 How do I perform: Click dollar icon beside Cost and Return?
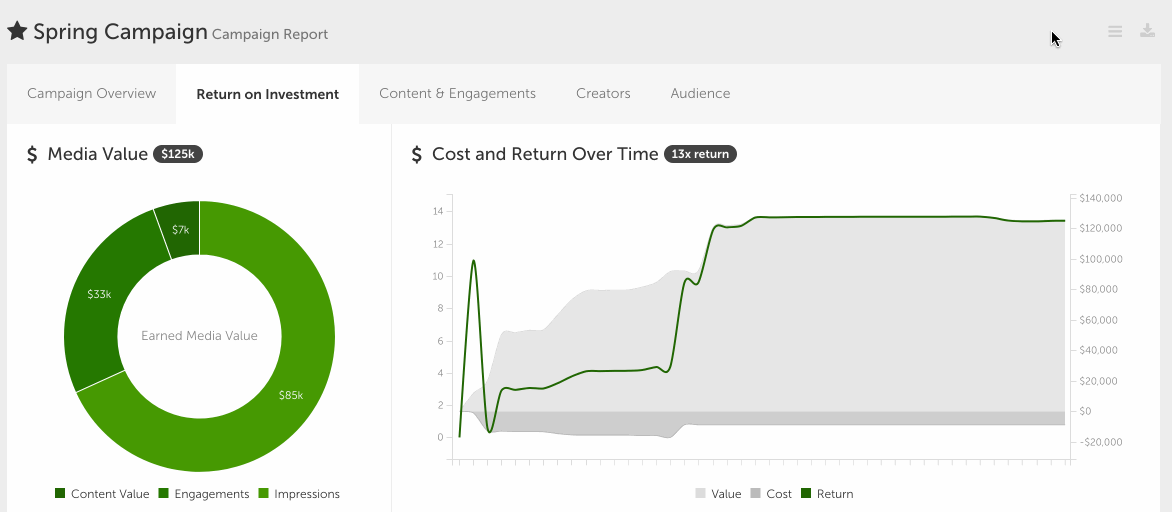[x=417, y=154]
